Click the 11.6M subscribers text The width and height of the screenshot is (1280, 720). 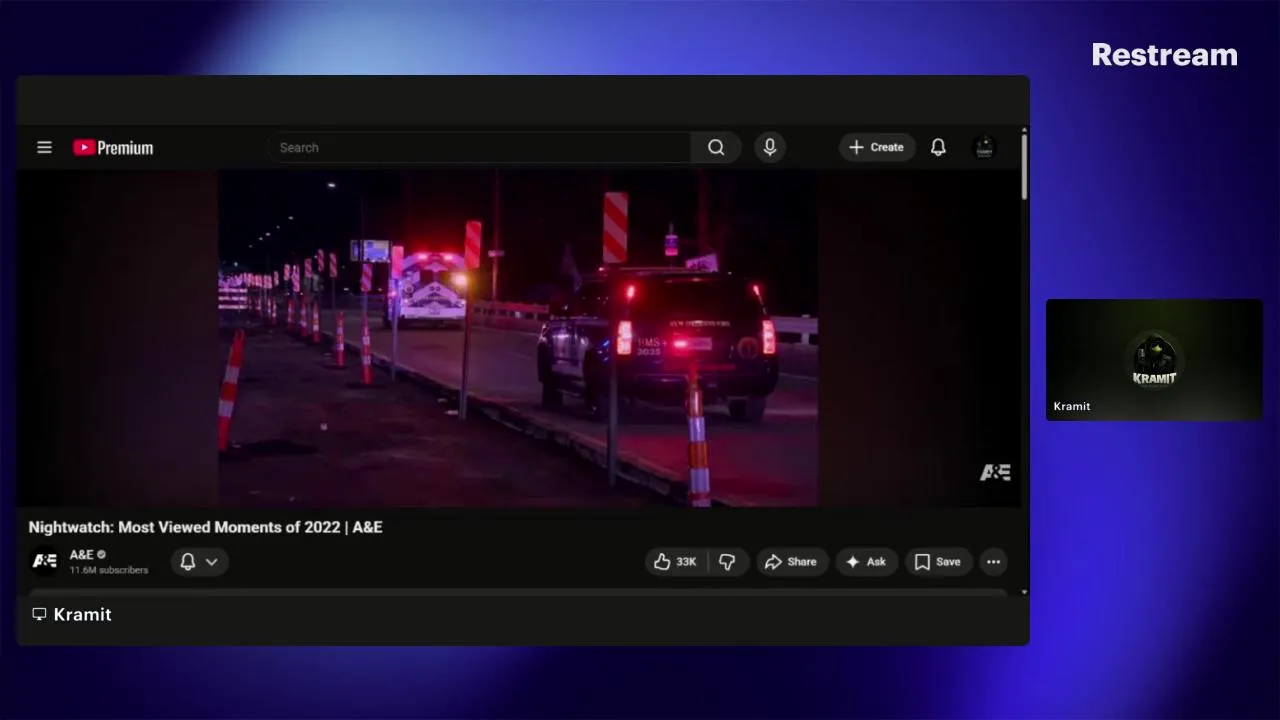click(108, 570)
